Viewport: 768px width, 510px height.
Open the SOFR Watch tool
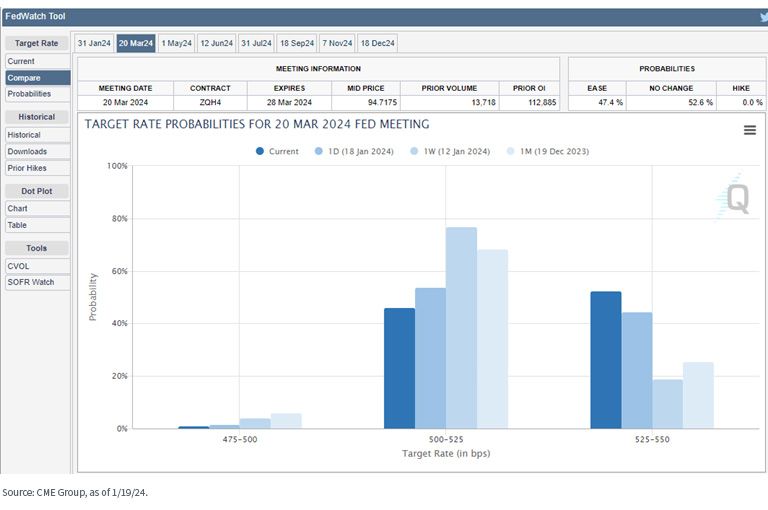38,282
